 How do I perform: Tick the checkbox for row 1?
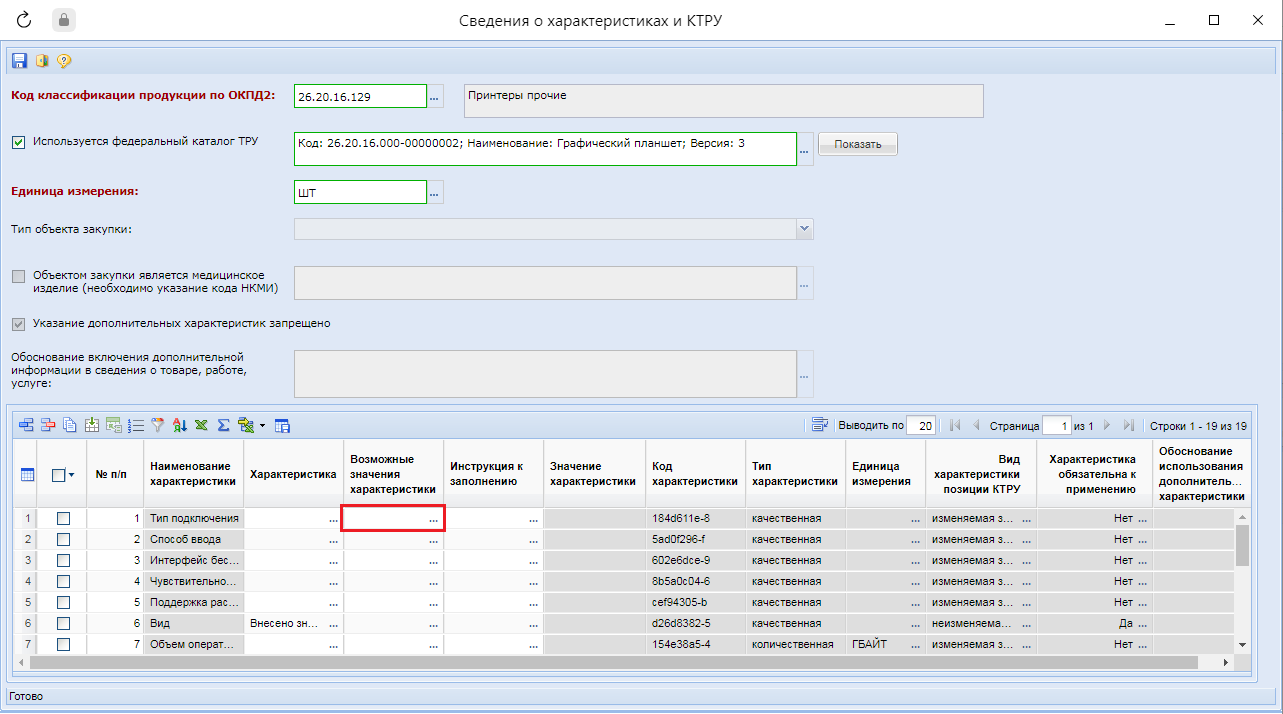[64, 518]
